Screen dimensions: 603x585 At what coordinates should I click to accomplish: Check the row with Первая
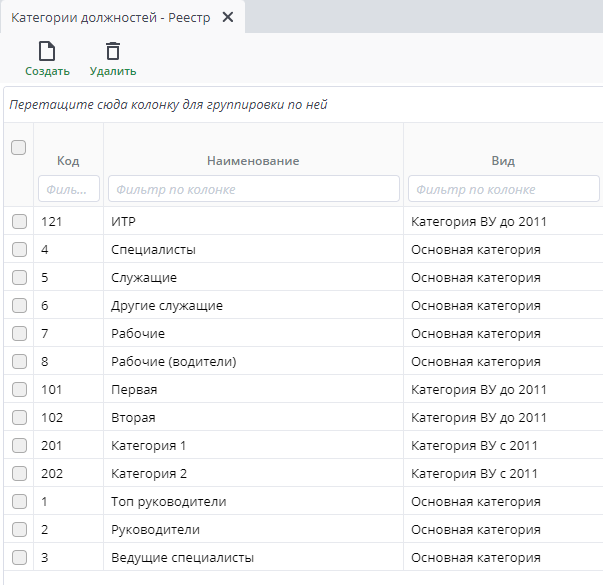click(x=19, y=390)
